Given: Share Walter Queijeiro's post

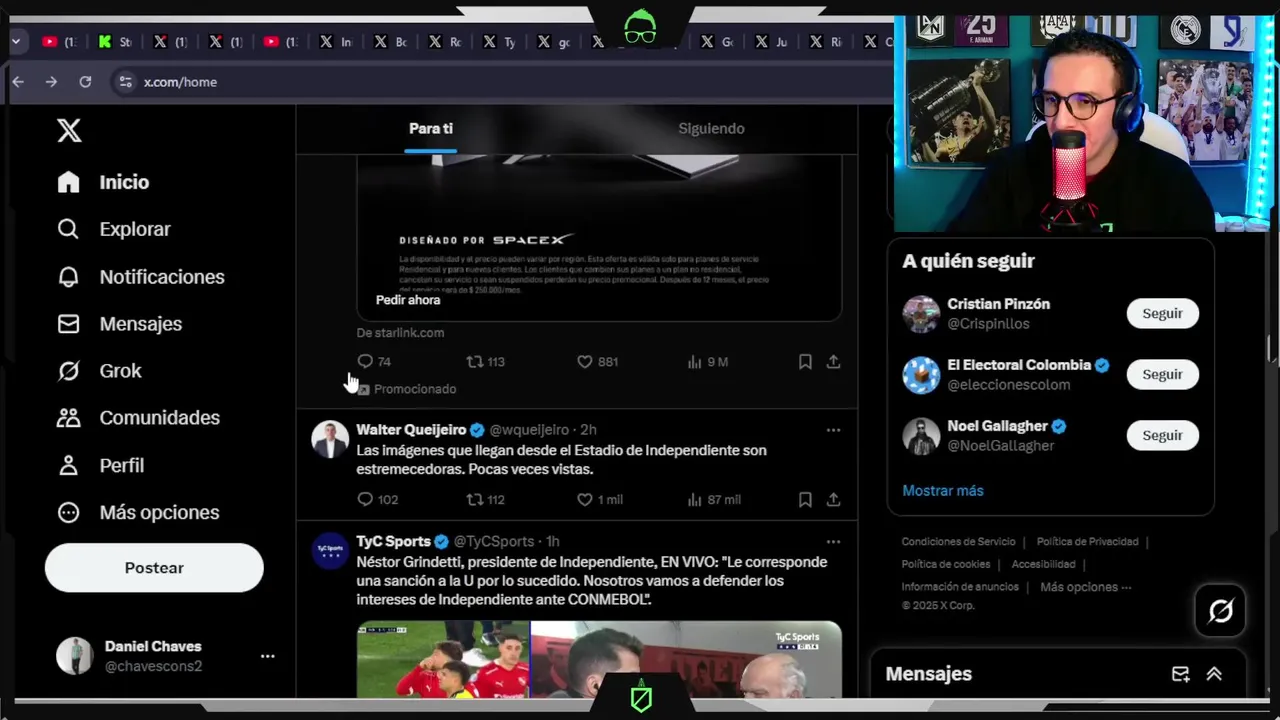Looking at the screenshot, I should tap(833, 500).
